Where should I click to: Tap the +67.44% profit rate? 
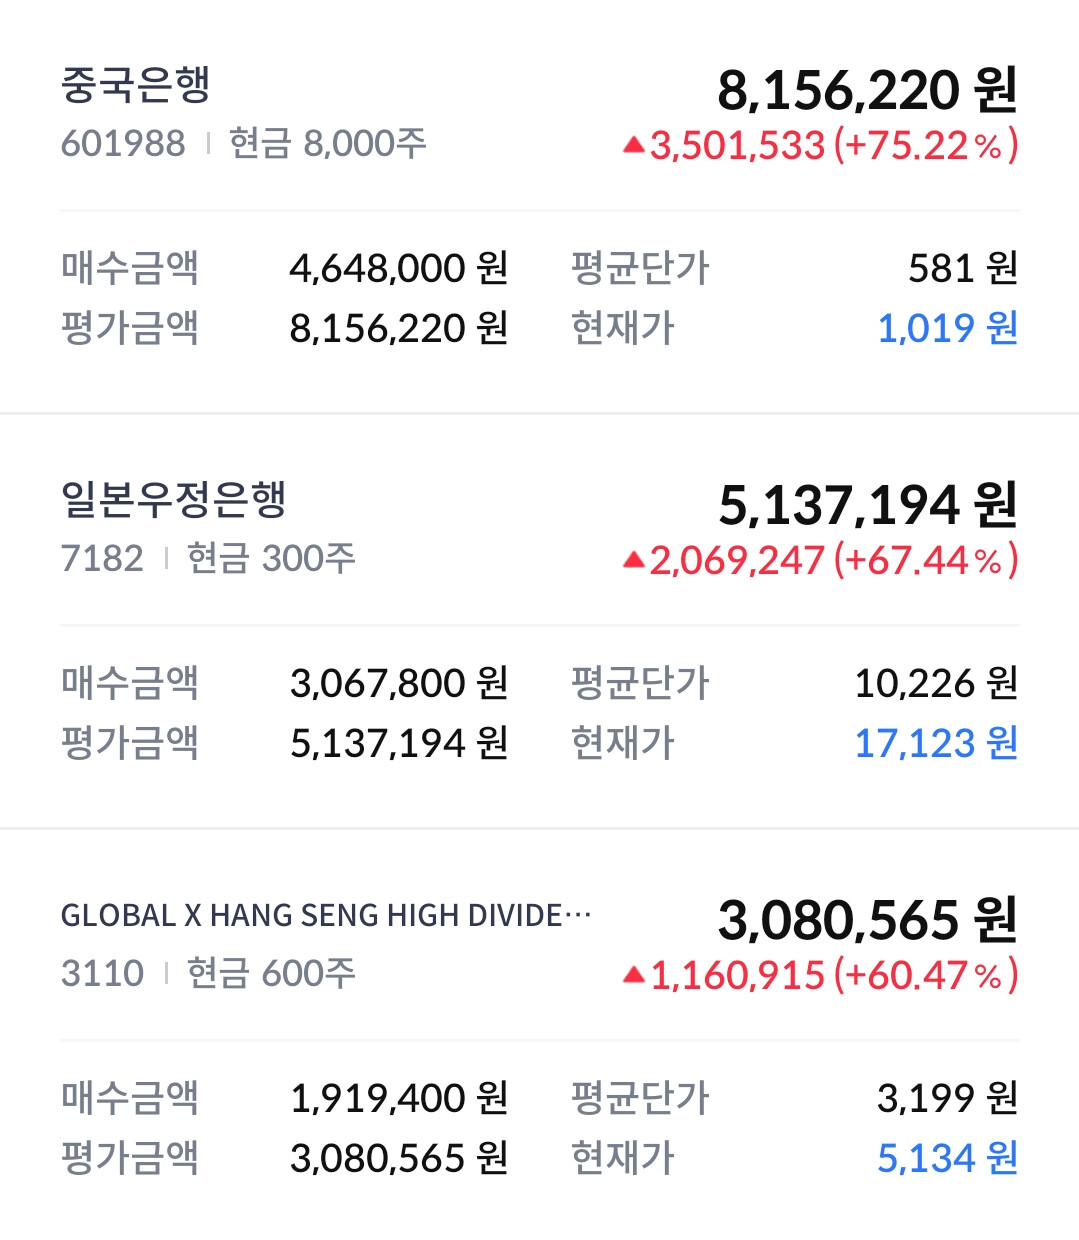coord(925,561)
